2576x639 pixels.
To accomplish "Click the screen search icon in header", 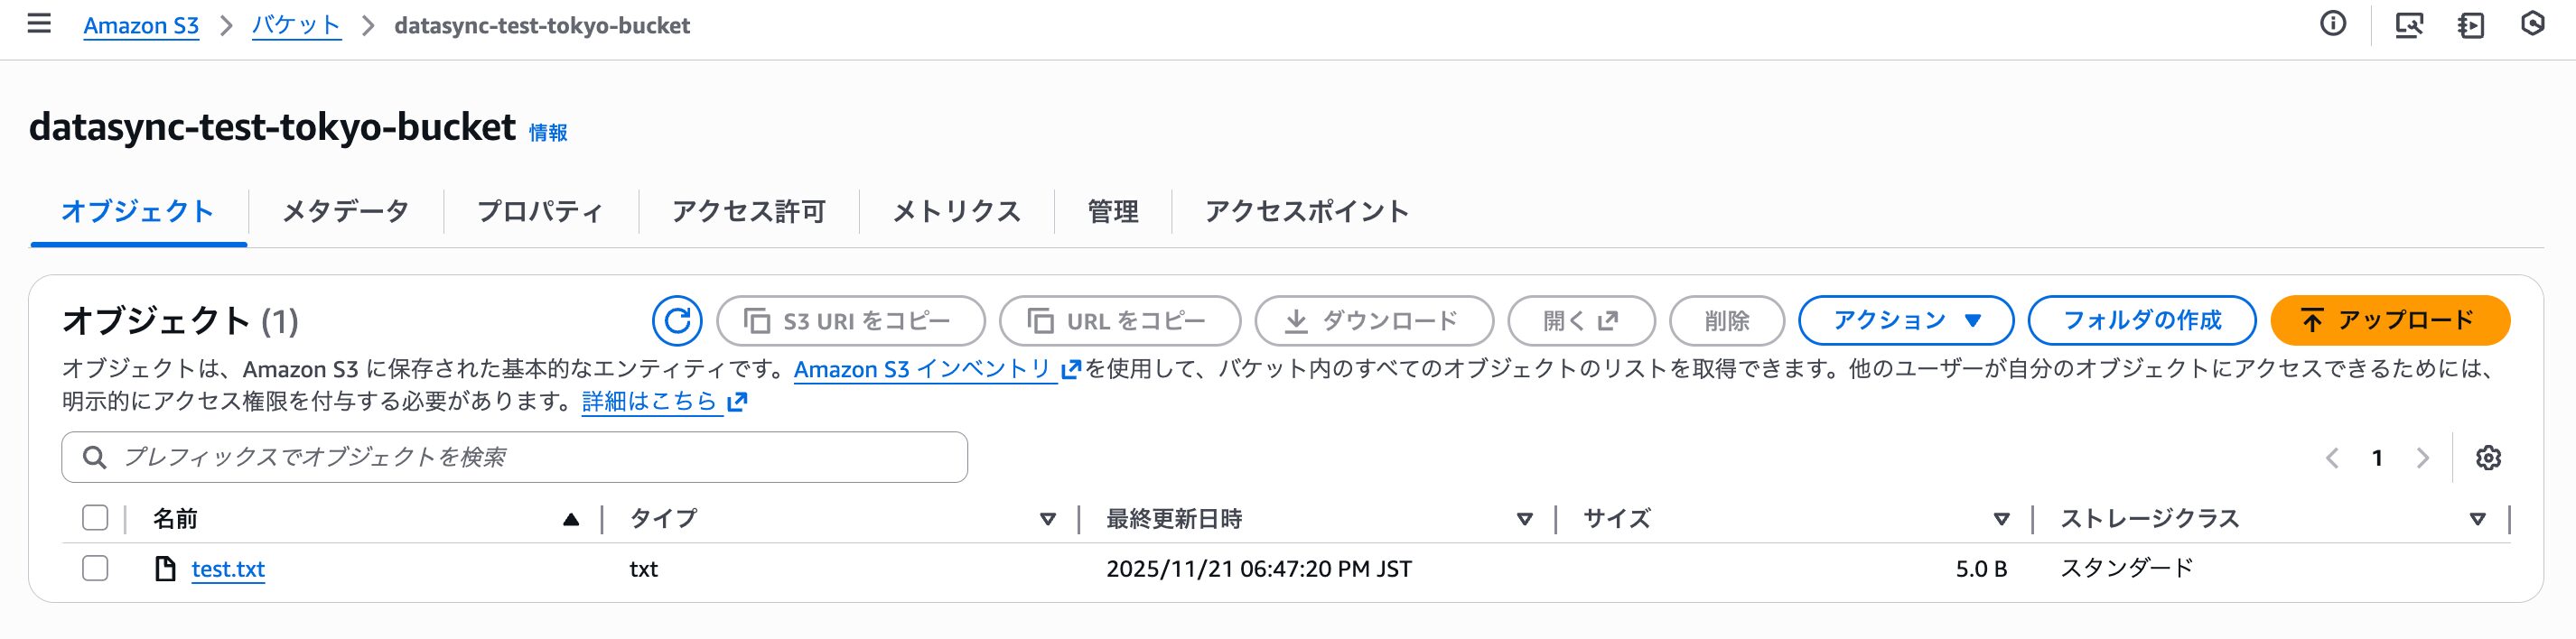I will point(2409,25).
